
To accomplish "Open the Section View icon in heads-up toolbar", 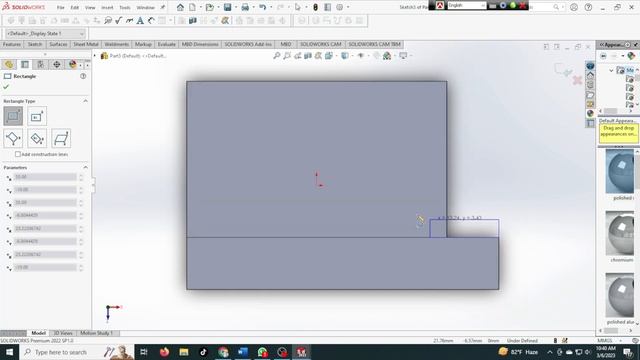I will pos(308,56).
